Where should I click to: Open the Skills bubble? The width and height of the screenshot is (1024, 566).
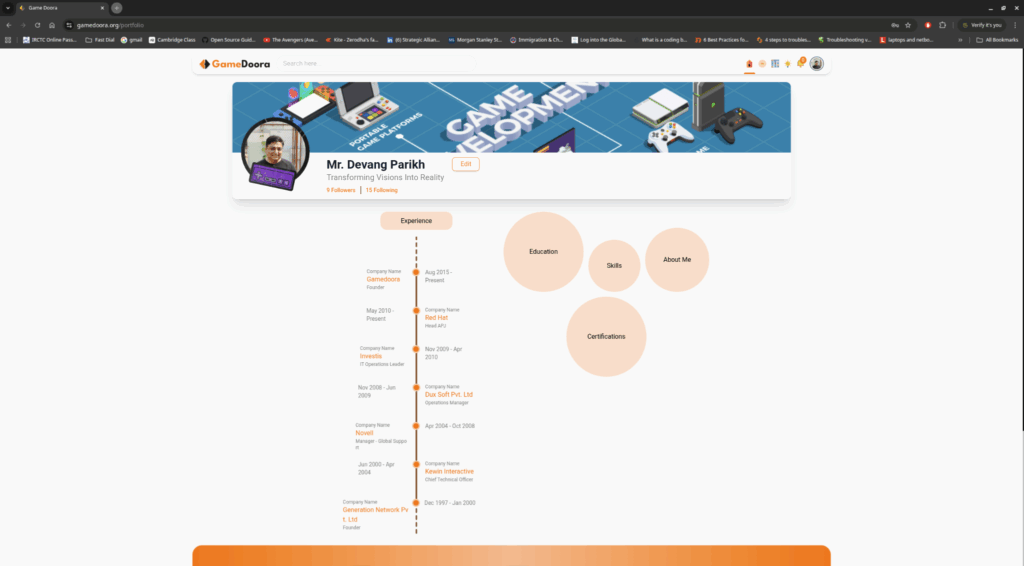pos(614,266)
